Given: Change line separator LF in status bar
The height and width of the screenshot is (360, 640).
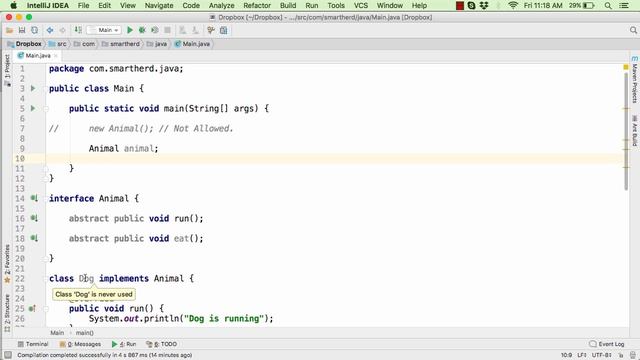Looking at the screenshot, I should click(x=582, y=355).
